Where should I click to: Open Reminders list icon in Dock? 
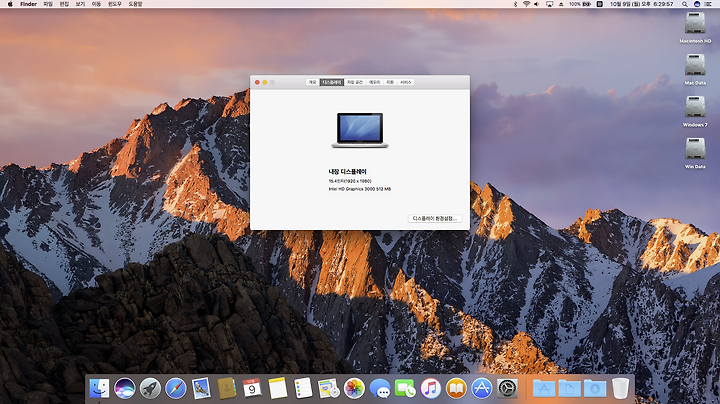tap(303, 388)
